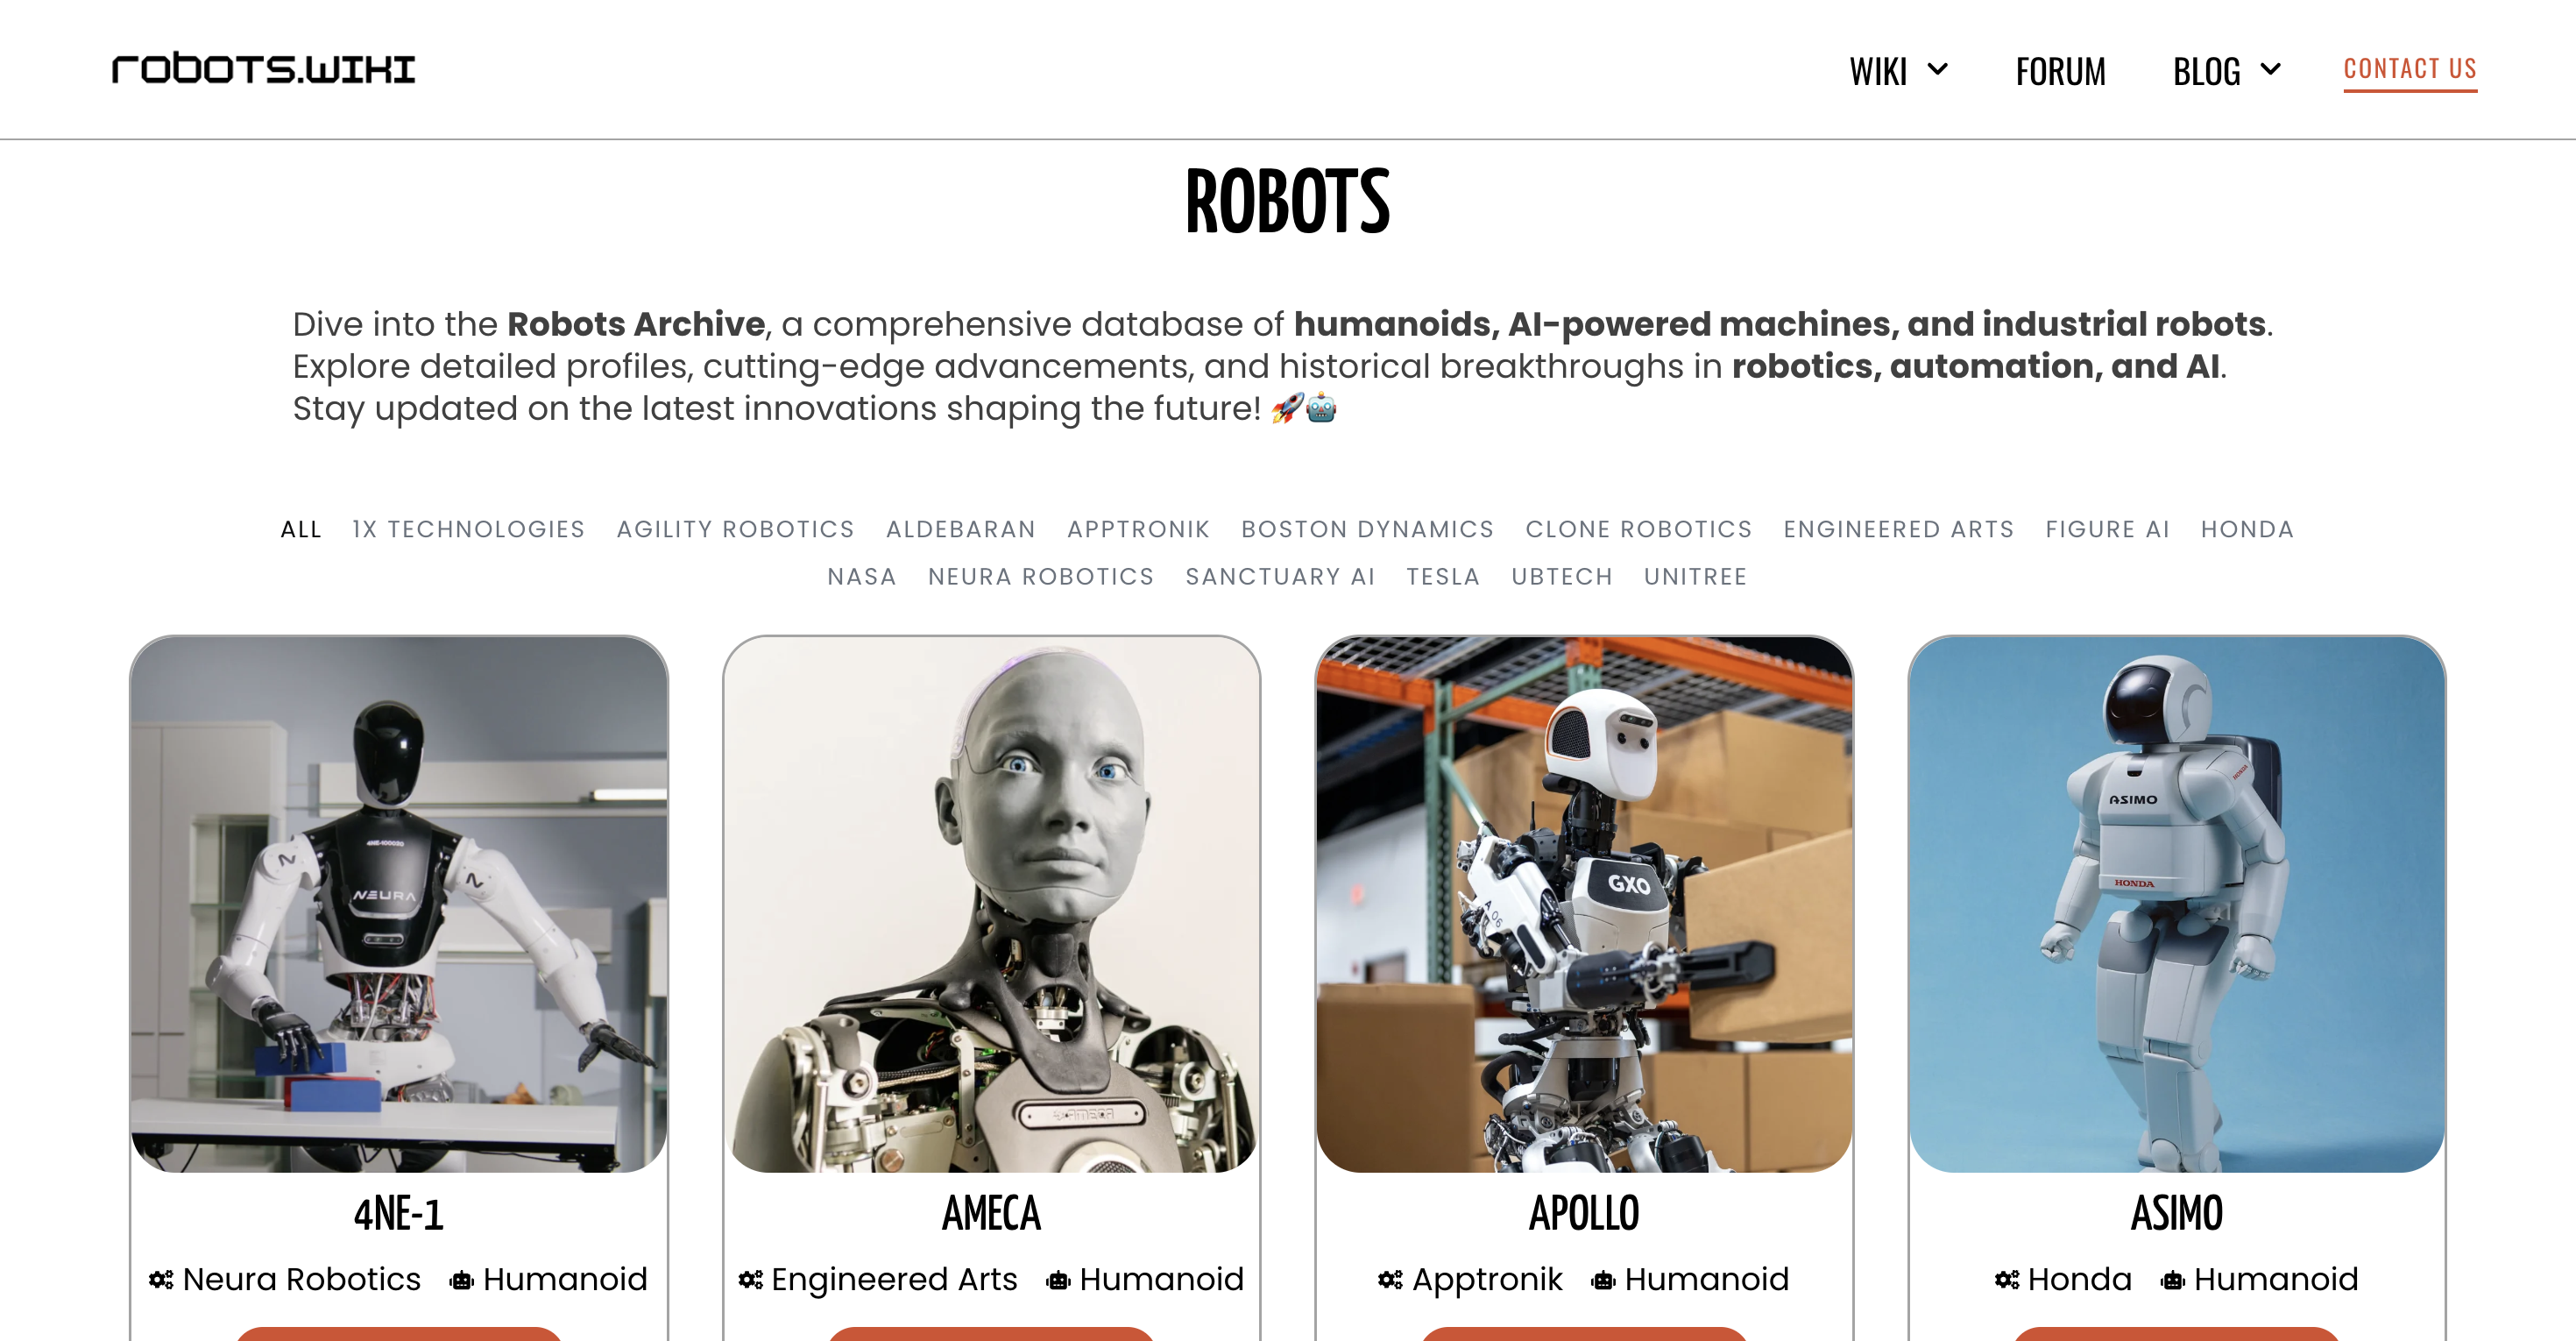Select the All filter tab
The image size is (2576, 1341).
pos(301,529)
